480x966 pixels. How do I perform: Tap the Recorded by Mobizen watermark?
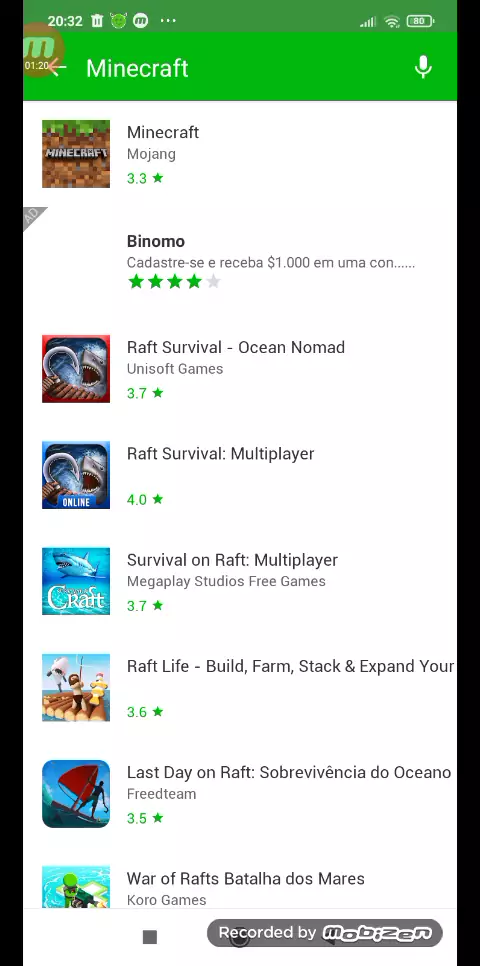coord(325,933)
